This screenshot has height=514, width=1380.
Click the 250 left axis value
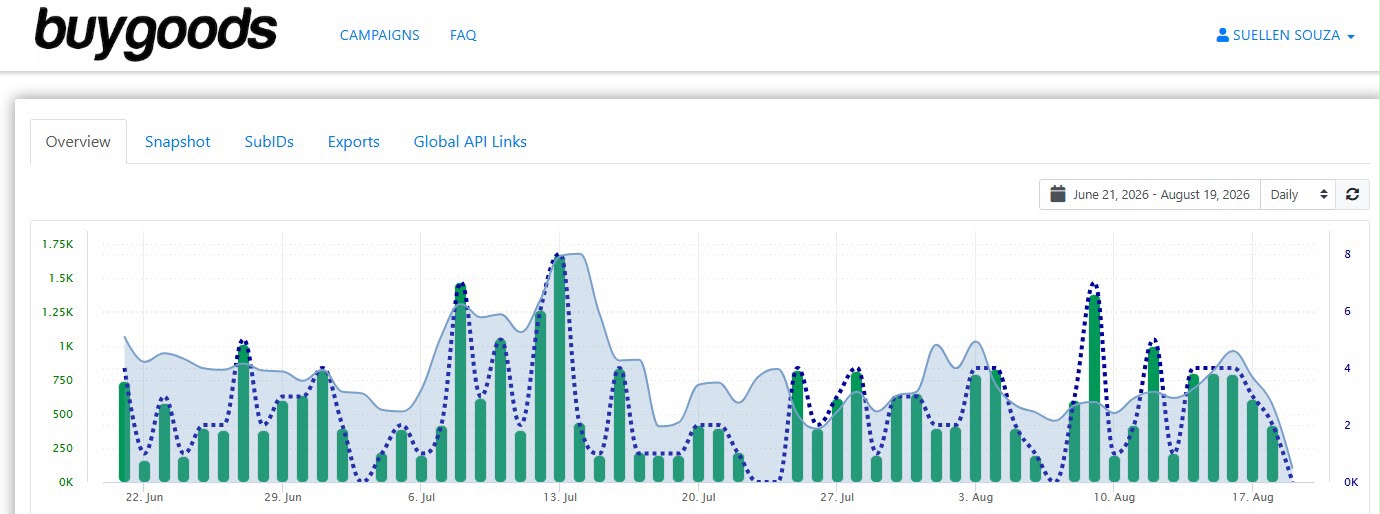[x=62, y=448]
